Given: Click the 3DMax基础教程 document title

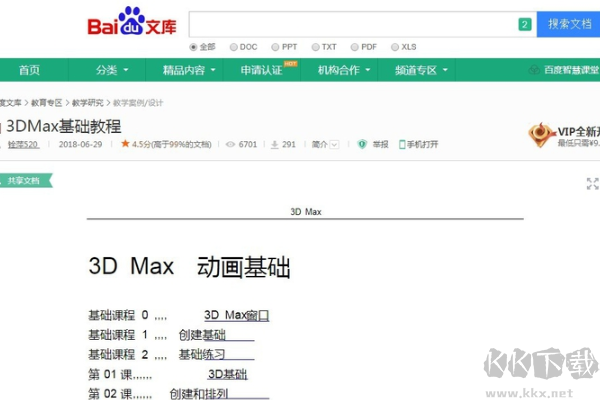Looking at the screenshot, I should (x=64, y=126).
